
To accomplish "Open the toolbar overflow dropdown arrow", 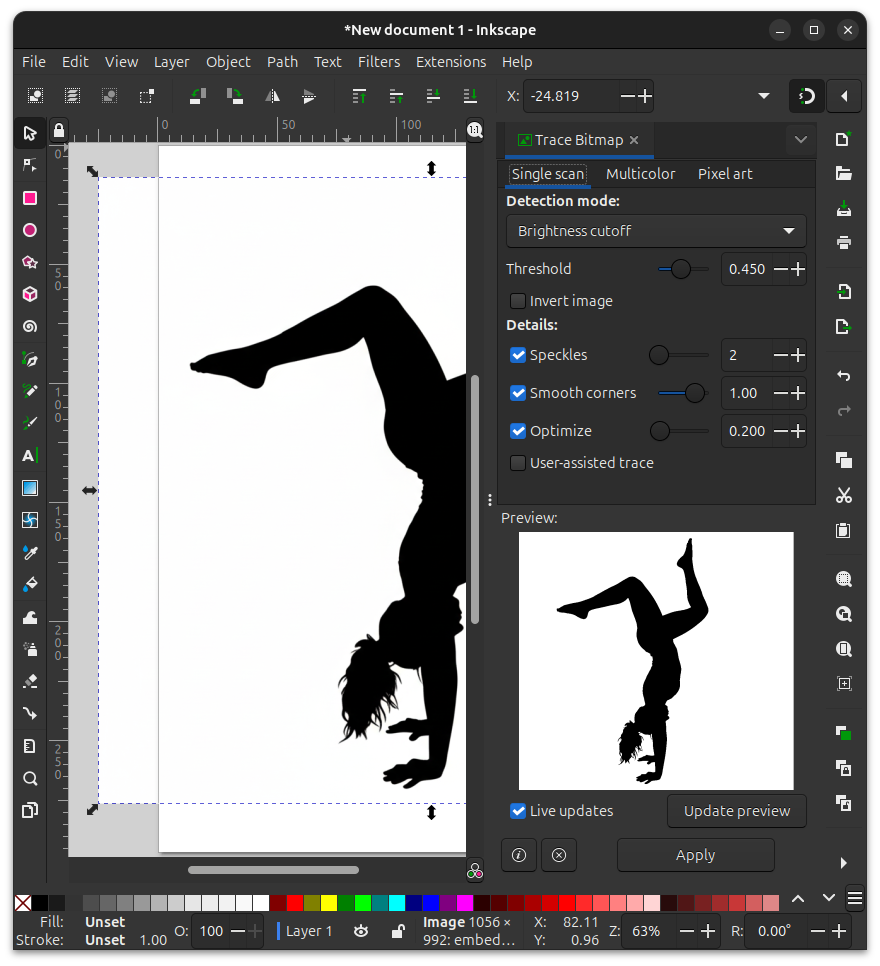I will click(764, 96).
